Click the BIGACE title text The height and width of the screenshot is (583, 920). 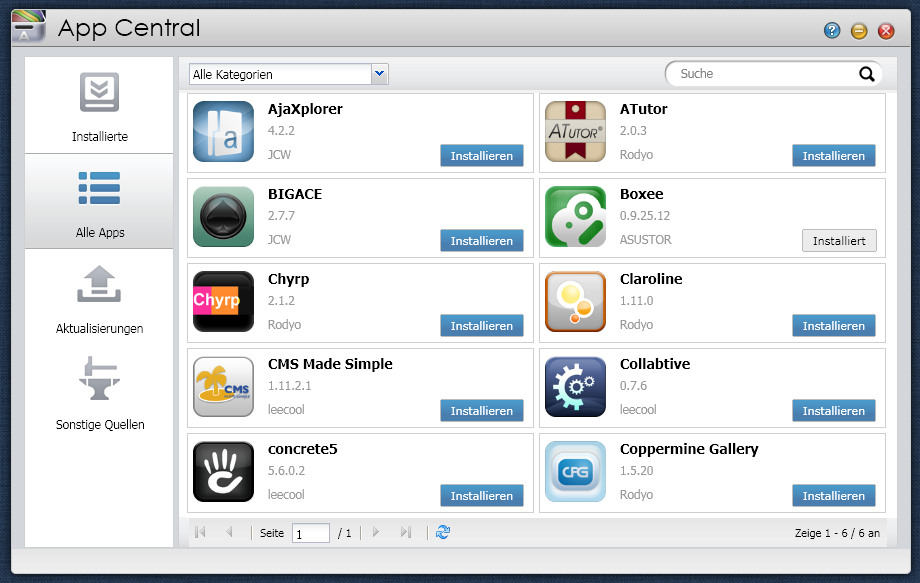coord(295,194)
